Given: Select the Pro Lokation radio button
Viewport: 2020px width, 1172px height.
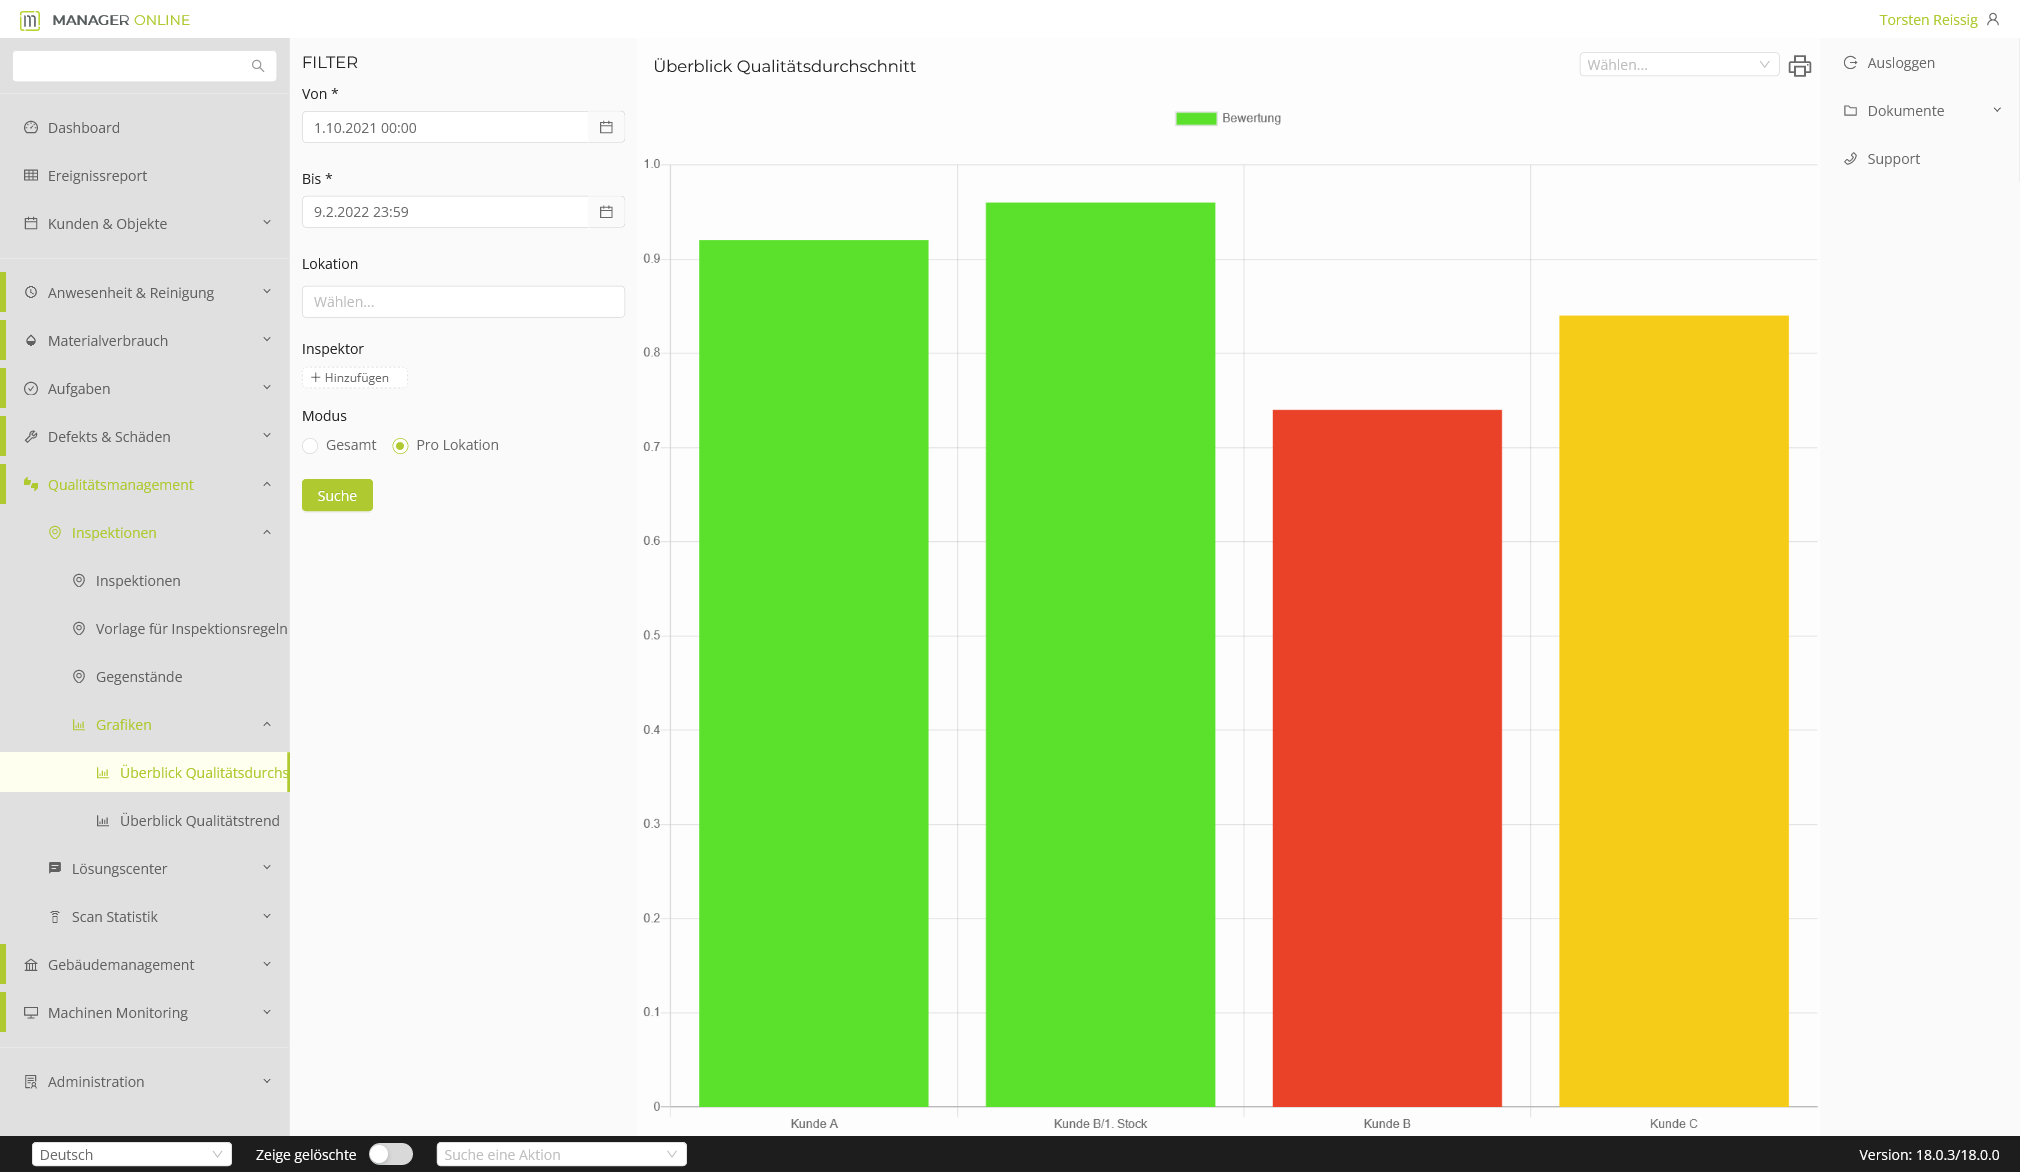Looking at the screenshot, I should (x=400, y=446).
